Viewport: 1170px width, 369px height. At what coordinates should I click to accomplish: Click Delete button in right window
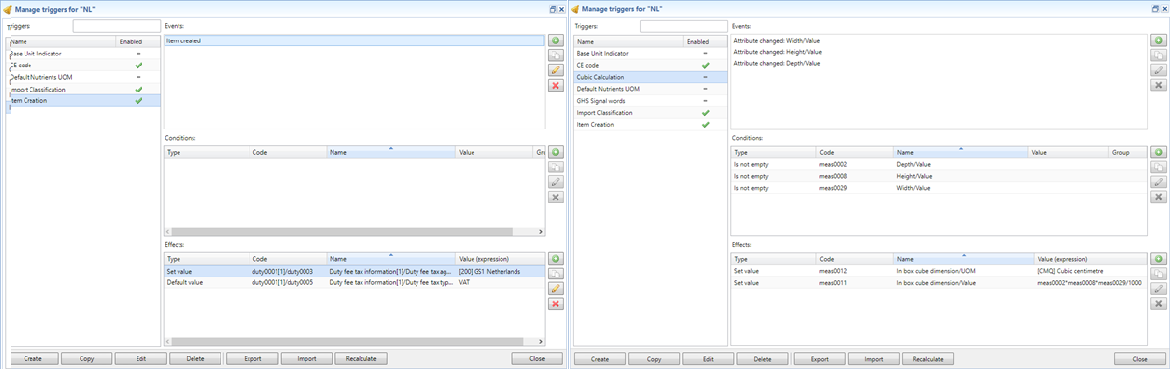763,359
